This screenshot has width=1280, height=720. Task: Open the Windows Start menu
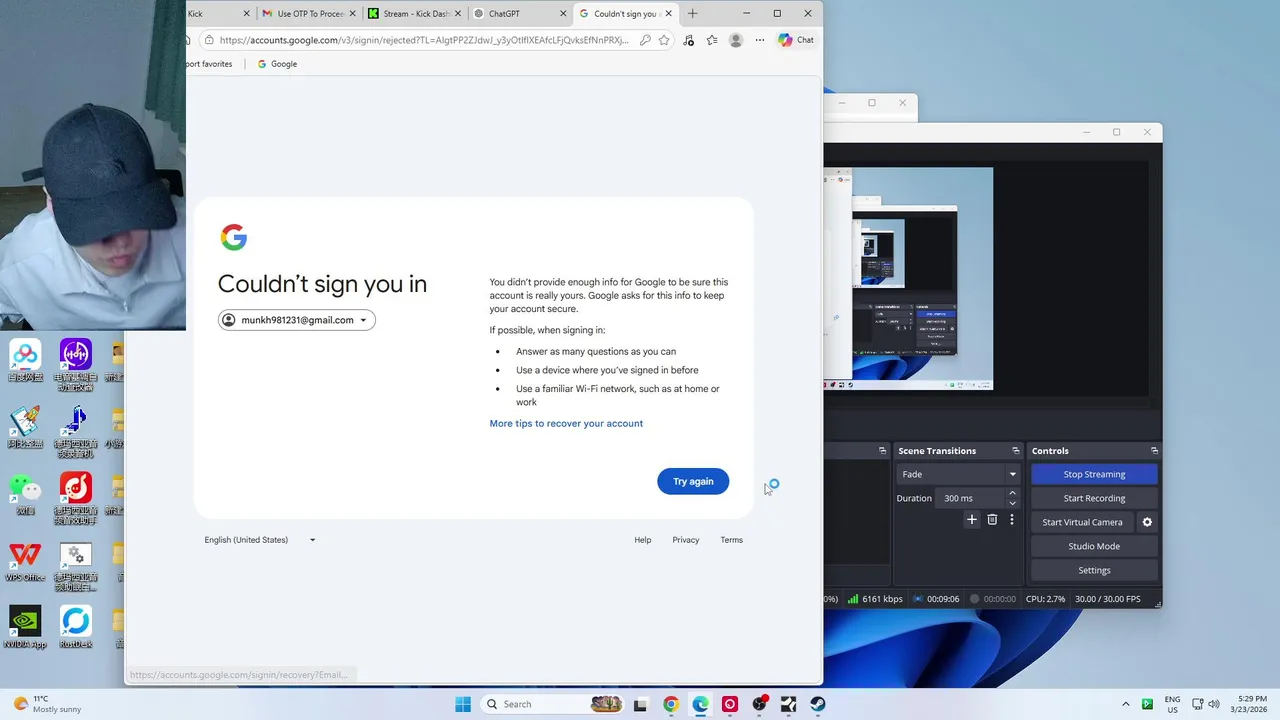click(463, 704)
